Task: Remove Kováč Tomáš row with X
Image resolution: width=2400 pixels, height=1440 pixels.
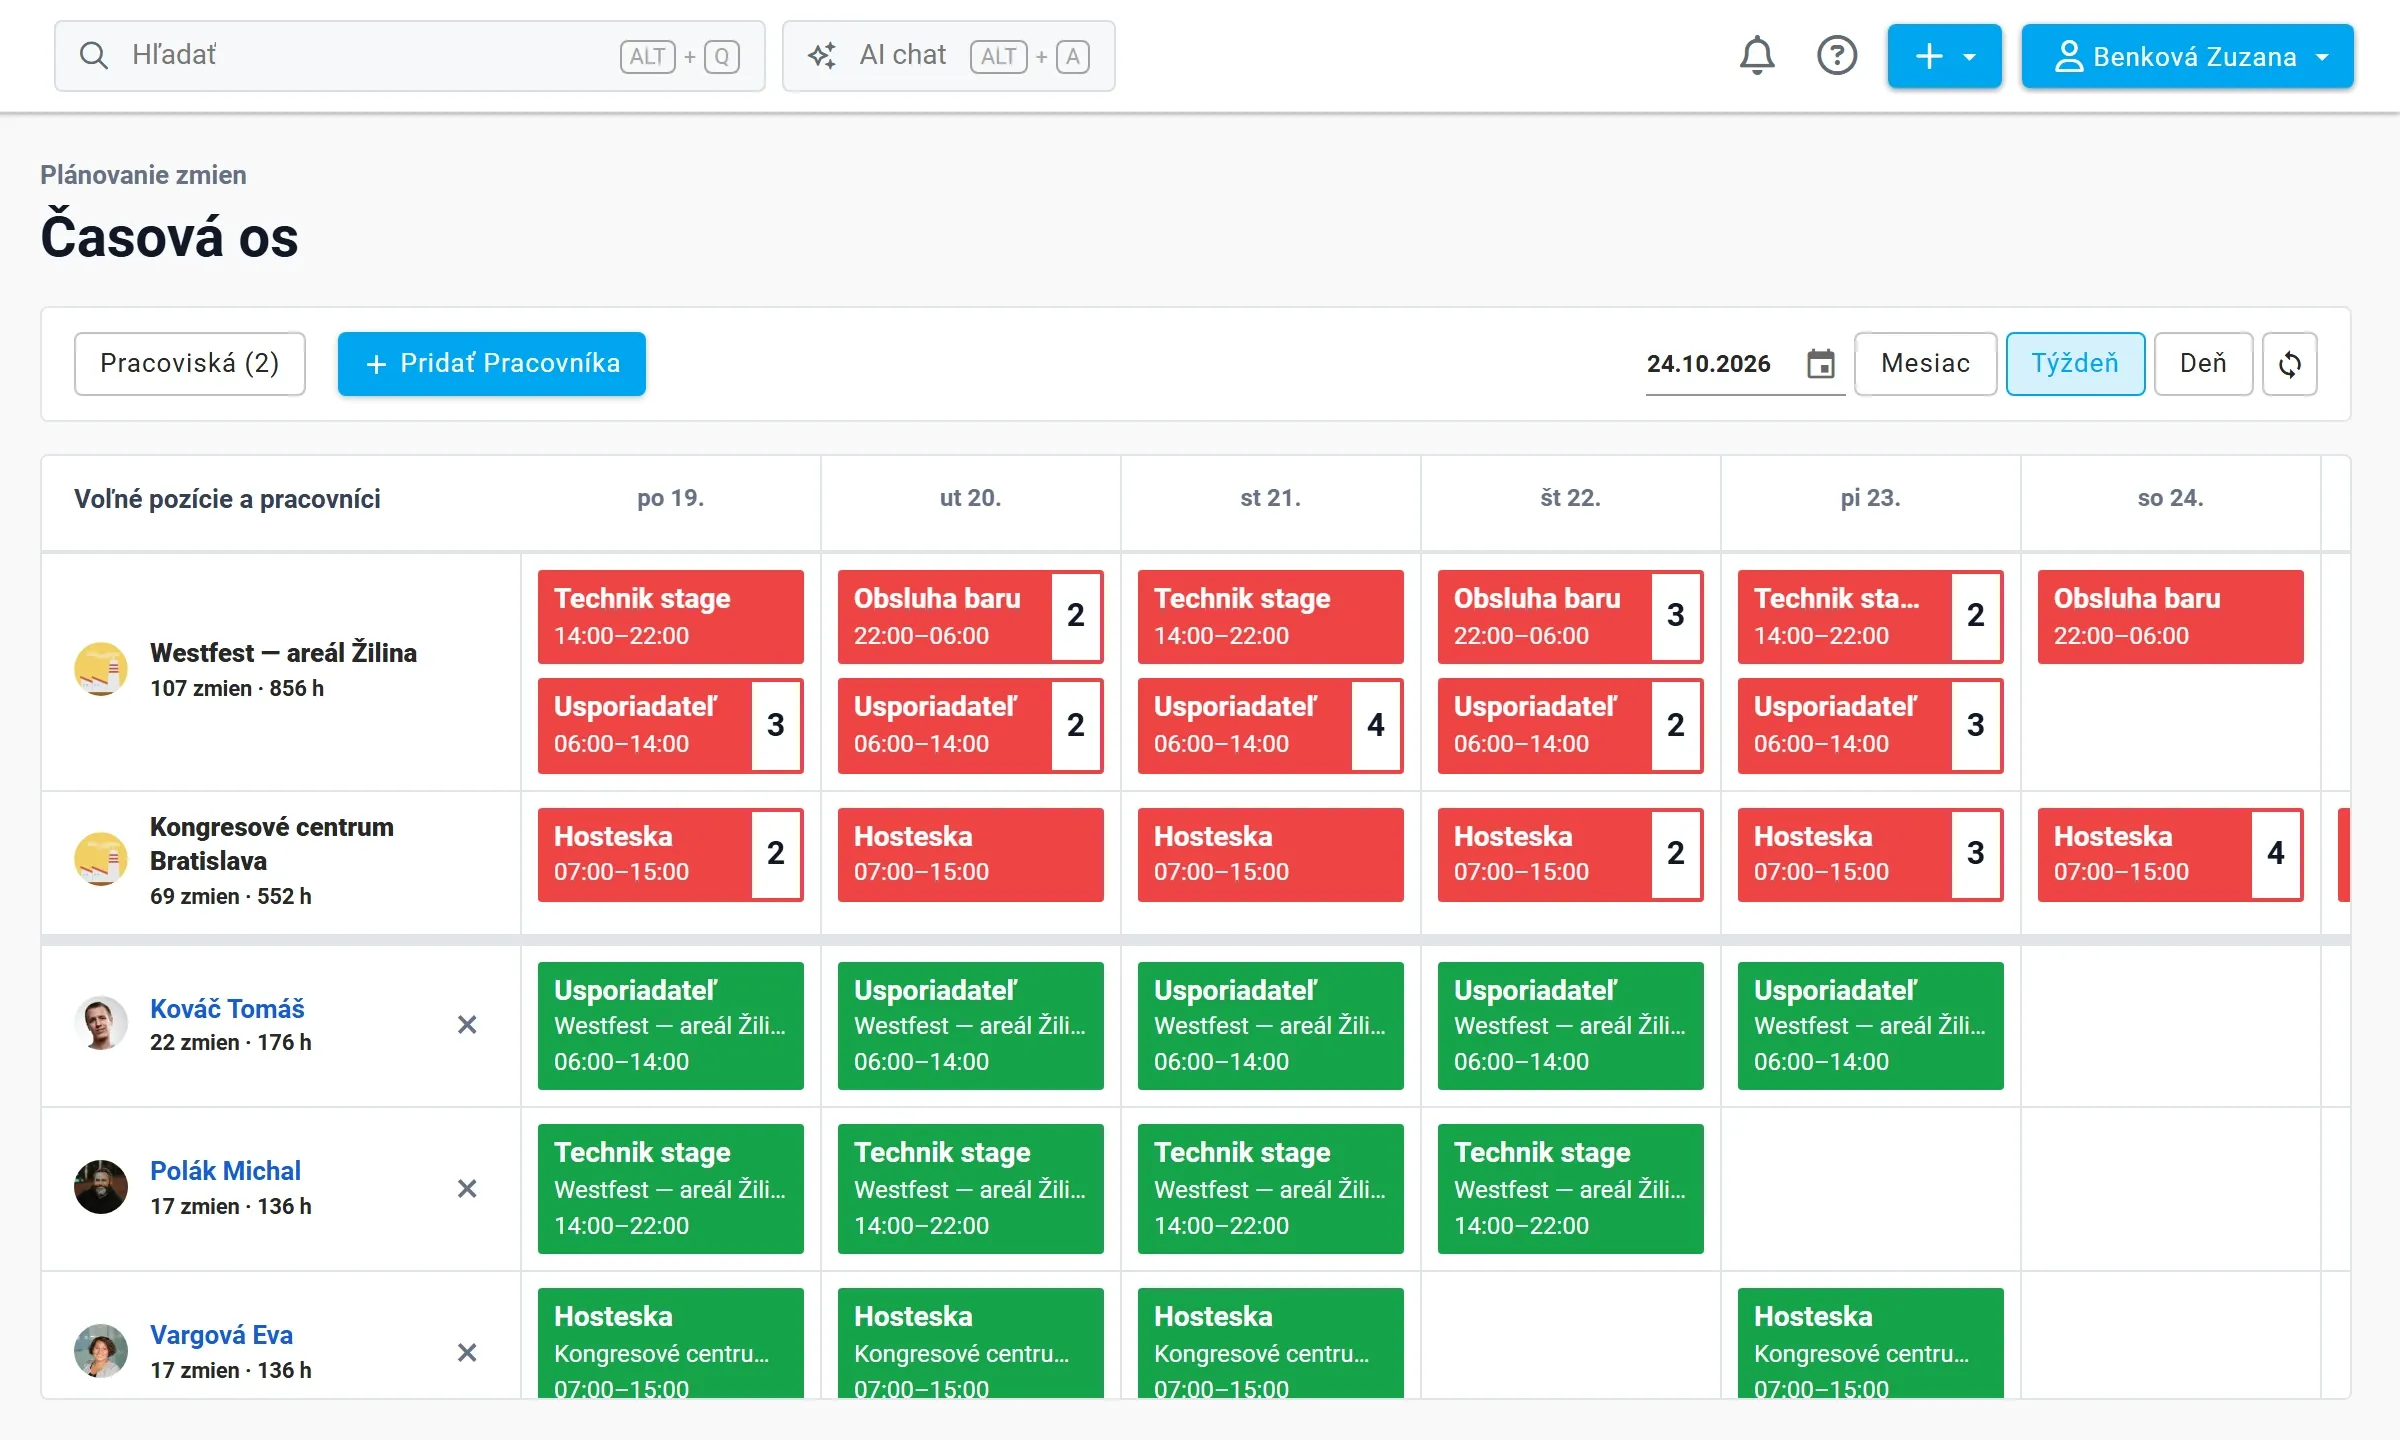Action: (467, 1025)
